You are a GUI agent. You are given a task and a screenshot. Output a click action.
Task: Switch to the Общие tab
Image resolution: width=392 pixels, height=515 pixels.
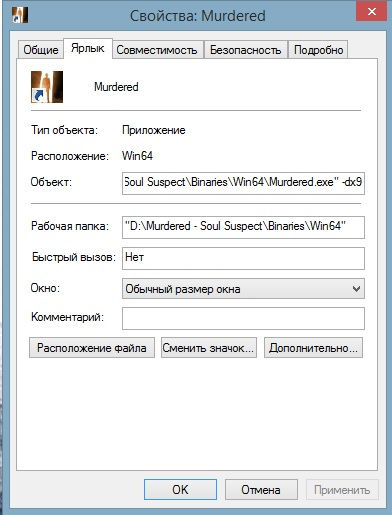(41, 50)
